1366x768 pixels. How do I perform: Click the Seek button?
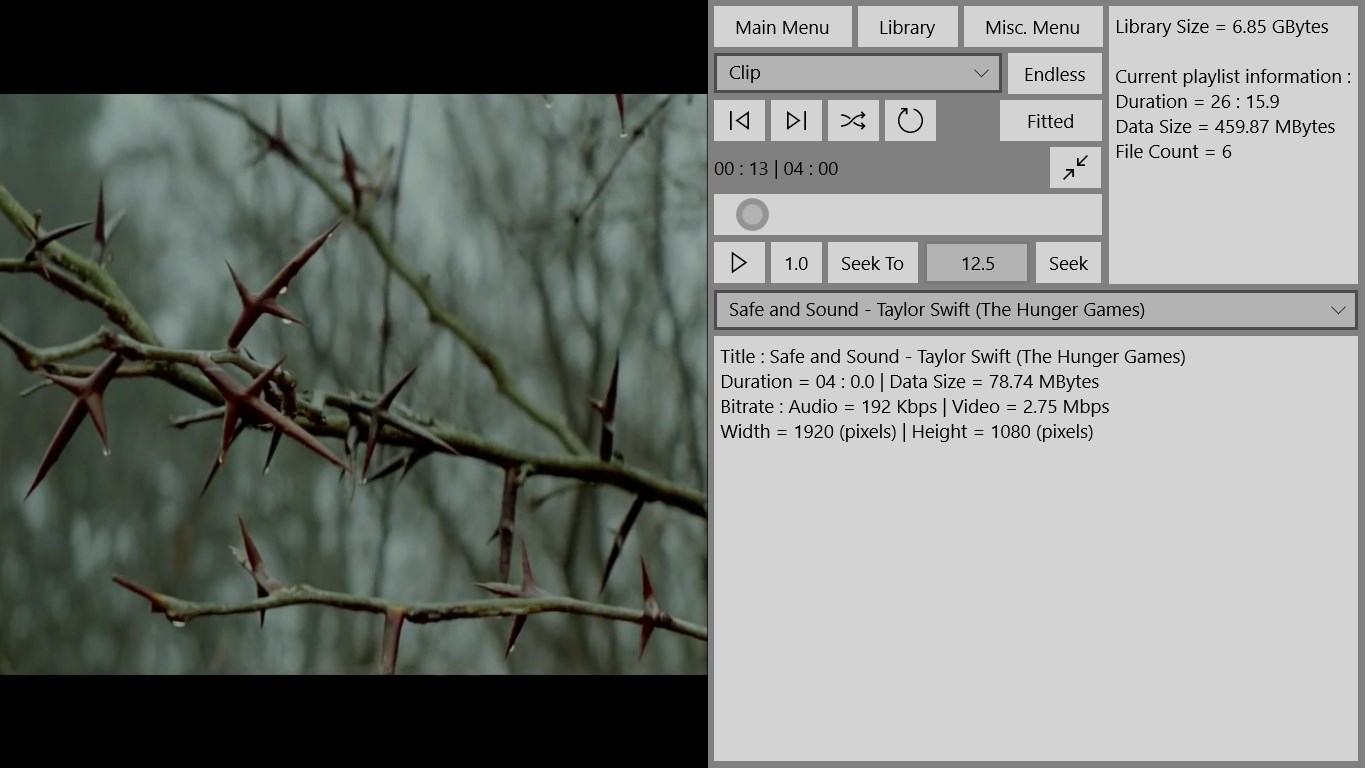pos(1068,263)
